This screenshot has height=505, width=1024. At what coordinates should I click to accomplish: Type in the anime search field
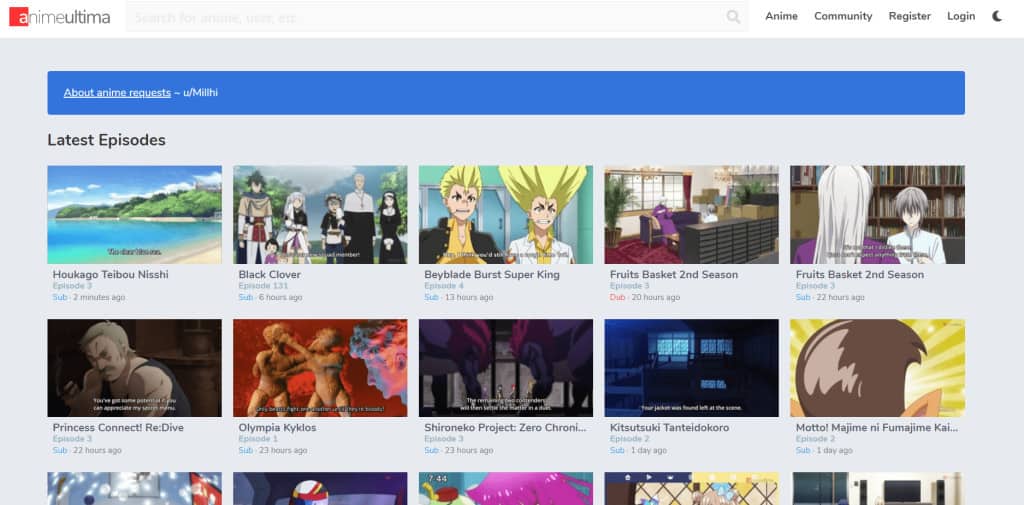coord(420,17)
